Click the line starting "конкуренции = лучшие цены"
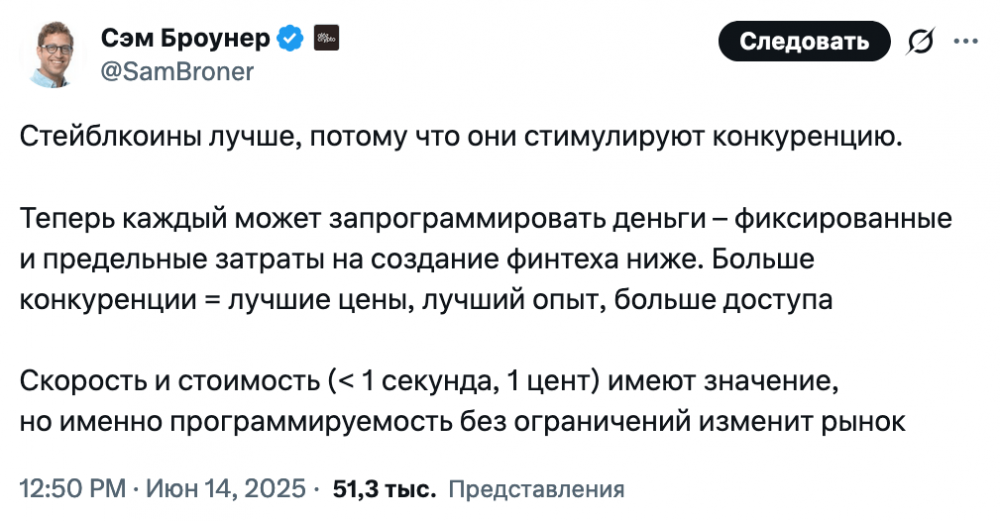 [426, 299]
